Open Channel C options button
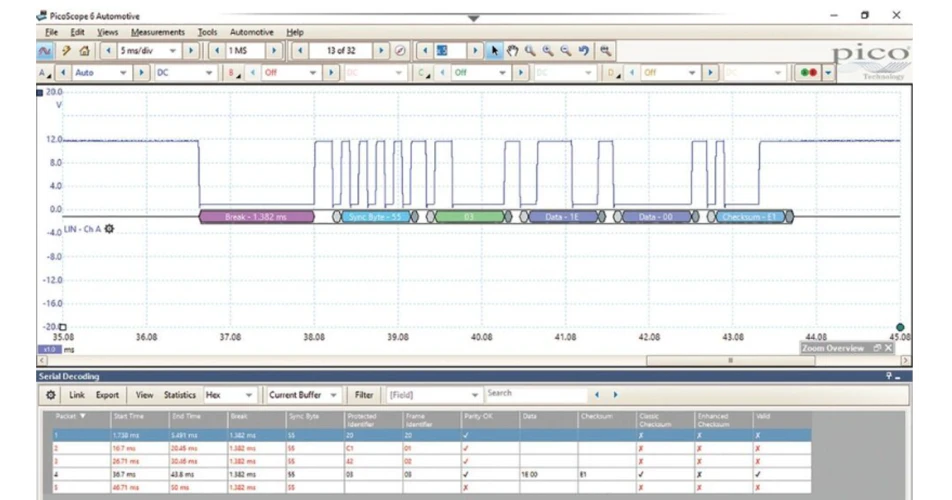The height and width of the screenshot is (500, 952). (x=423, y=73)
